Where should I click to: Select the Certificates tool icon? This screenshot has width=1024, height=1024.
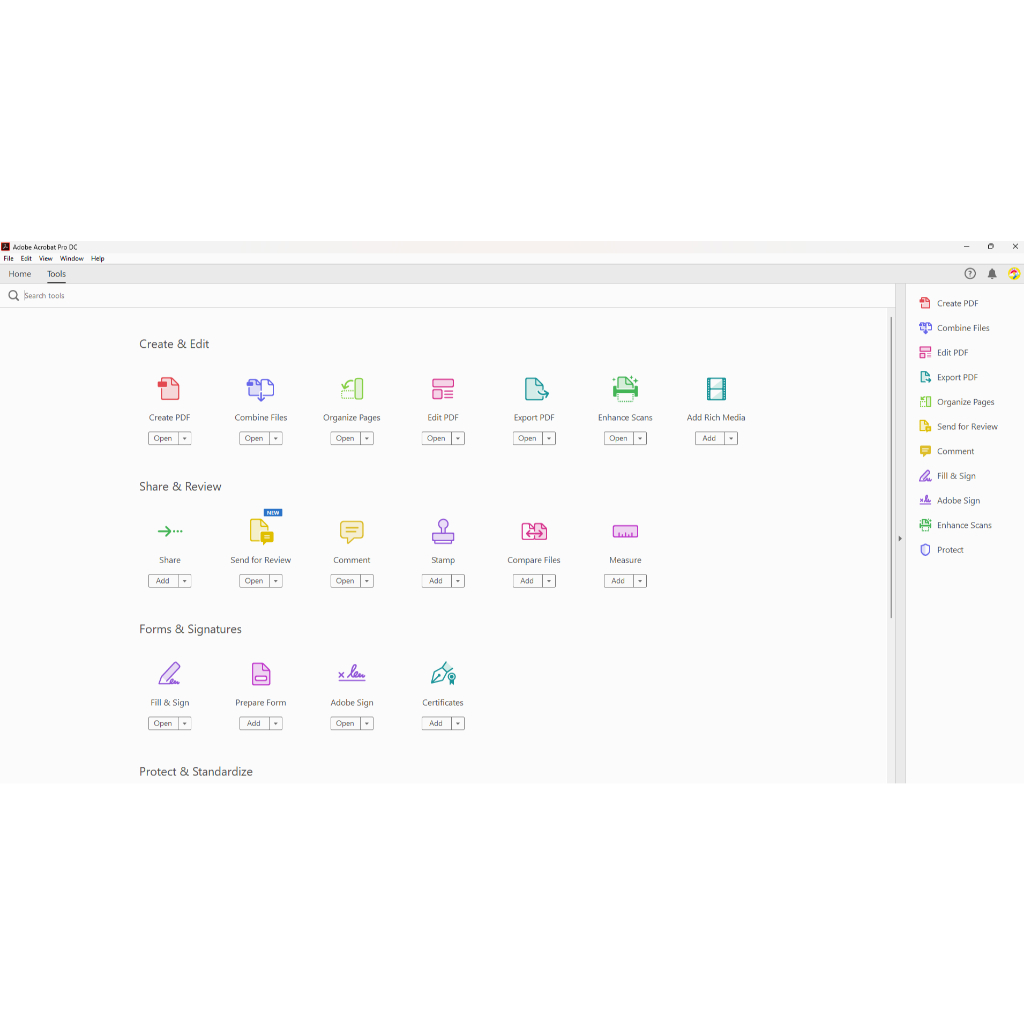443,673
